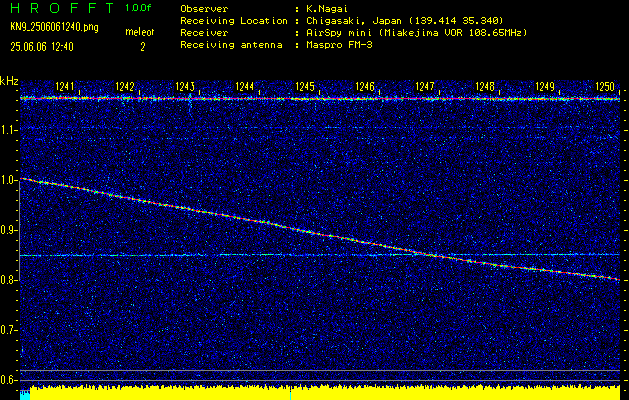The height and width of the screenshot is (400, 629).
Task: Click the yellow signal level bar graph
Action: pyautogui.click(x=325, y=393)
